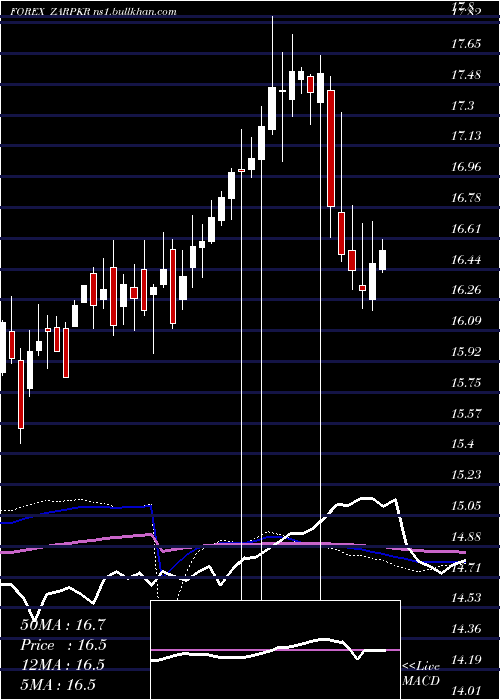Click the 14.88 price axis label

point(466,537)
